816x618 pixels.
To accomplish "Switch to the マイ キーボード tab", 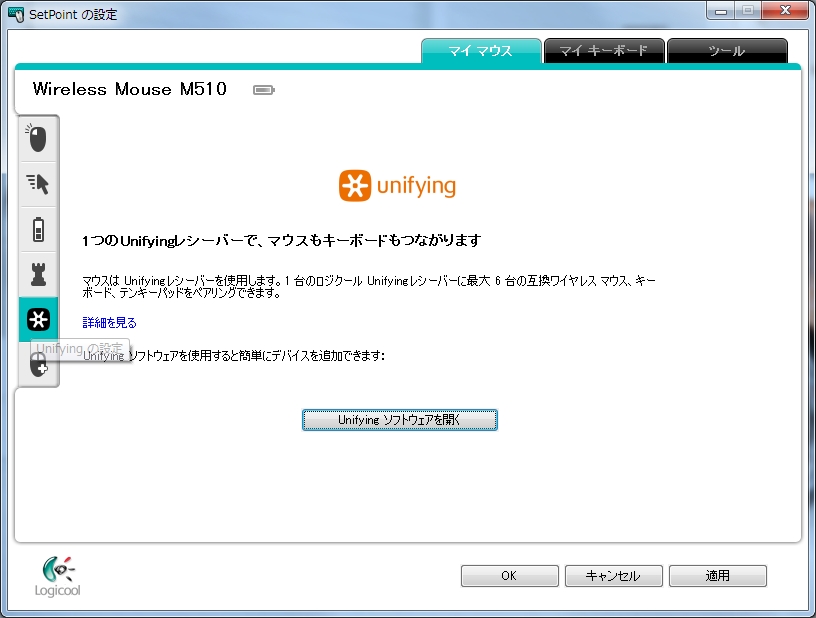I will pyautogui.click(x=604, y=50).
